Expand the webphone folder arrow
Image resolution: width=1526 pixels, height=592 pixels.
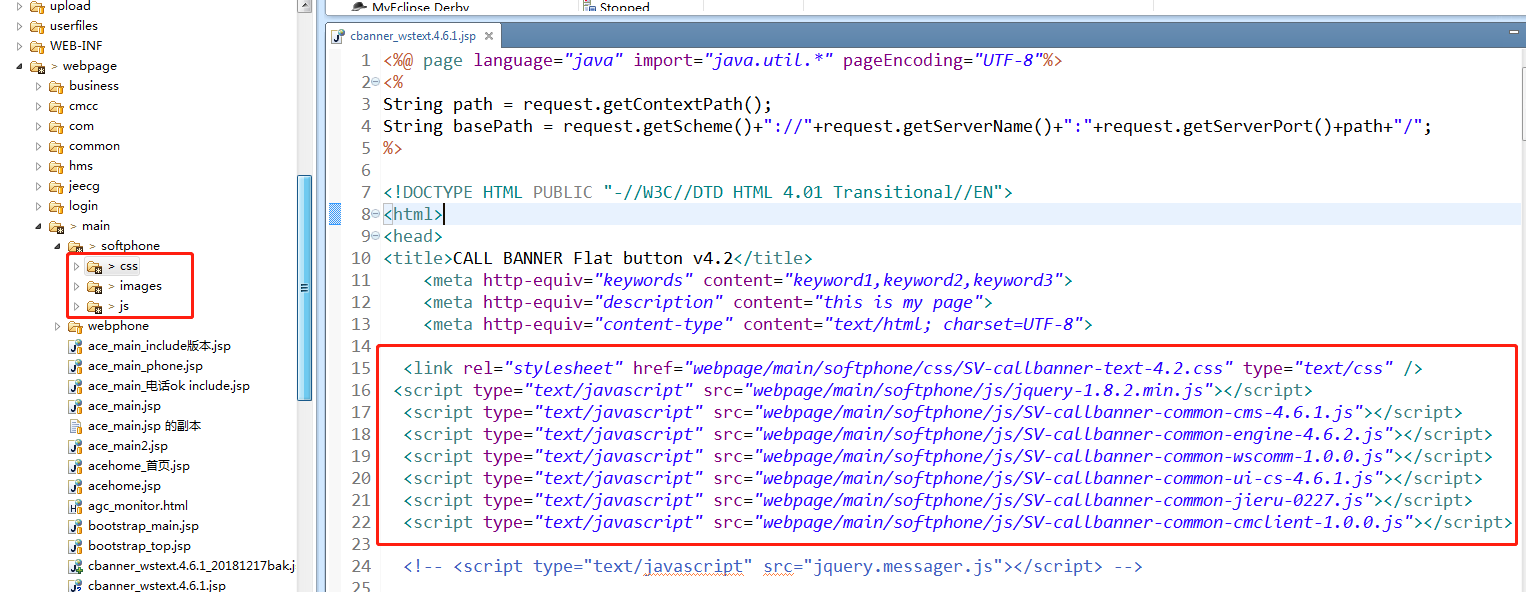[57, 326]
